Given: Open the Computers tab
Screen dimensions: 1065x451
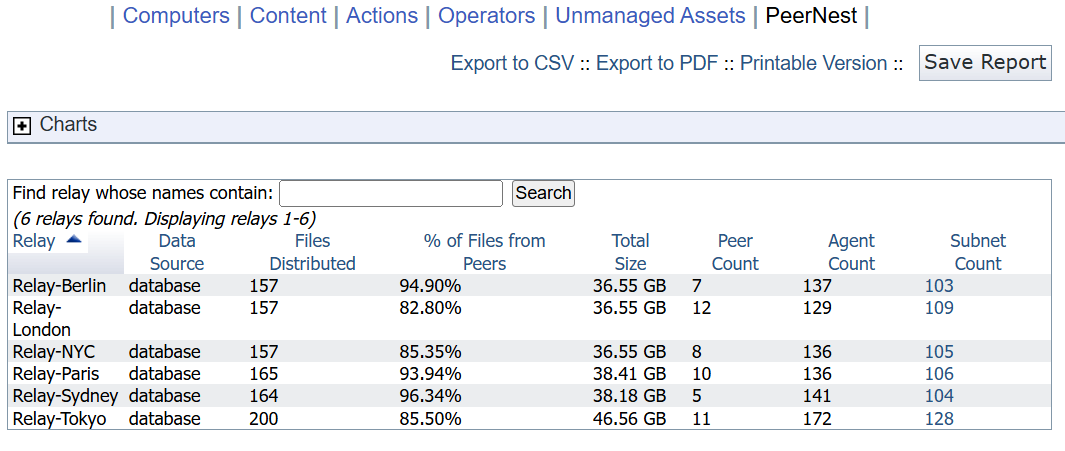Looking at the screenshot, I should tap(176, 16).
